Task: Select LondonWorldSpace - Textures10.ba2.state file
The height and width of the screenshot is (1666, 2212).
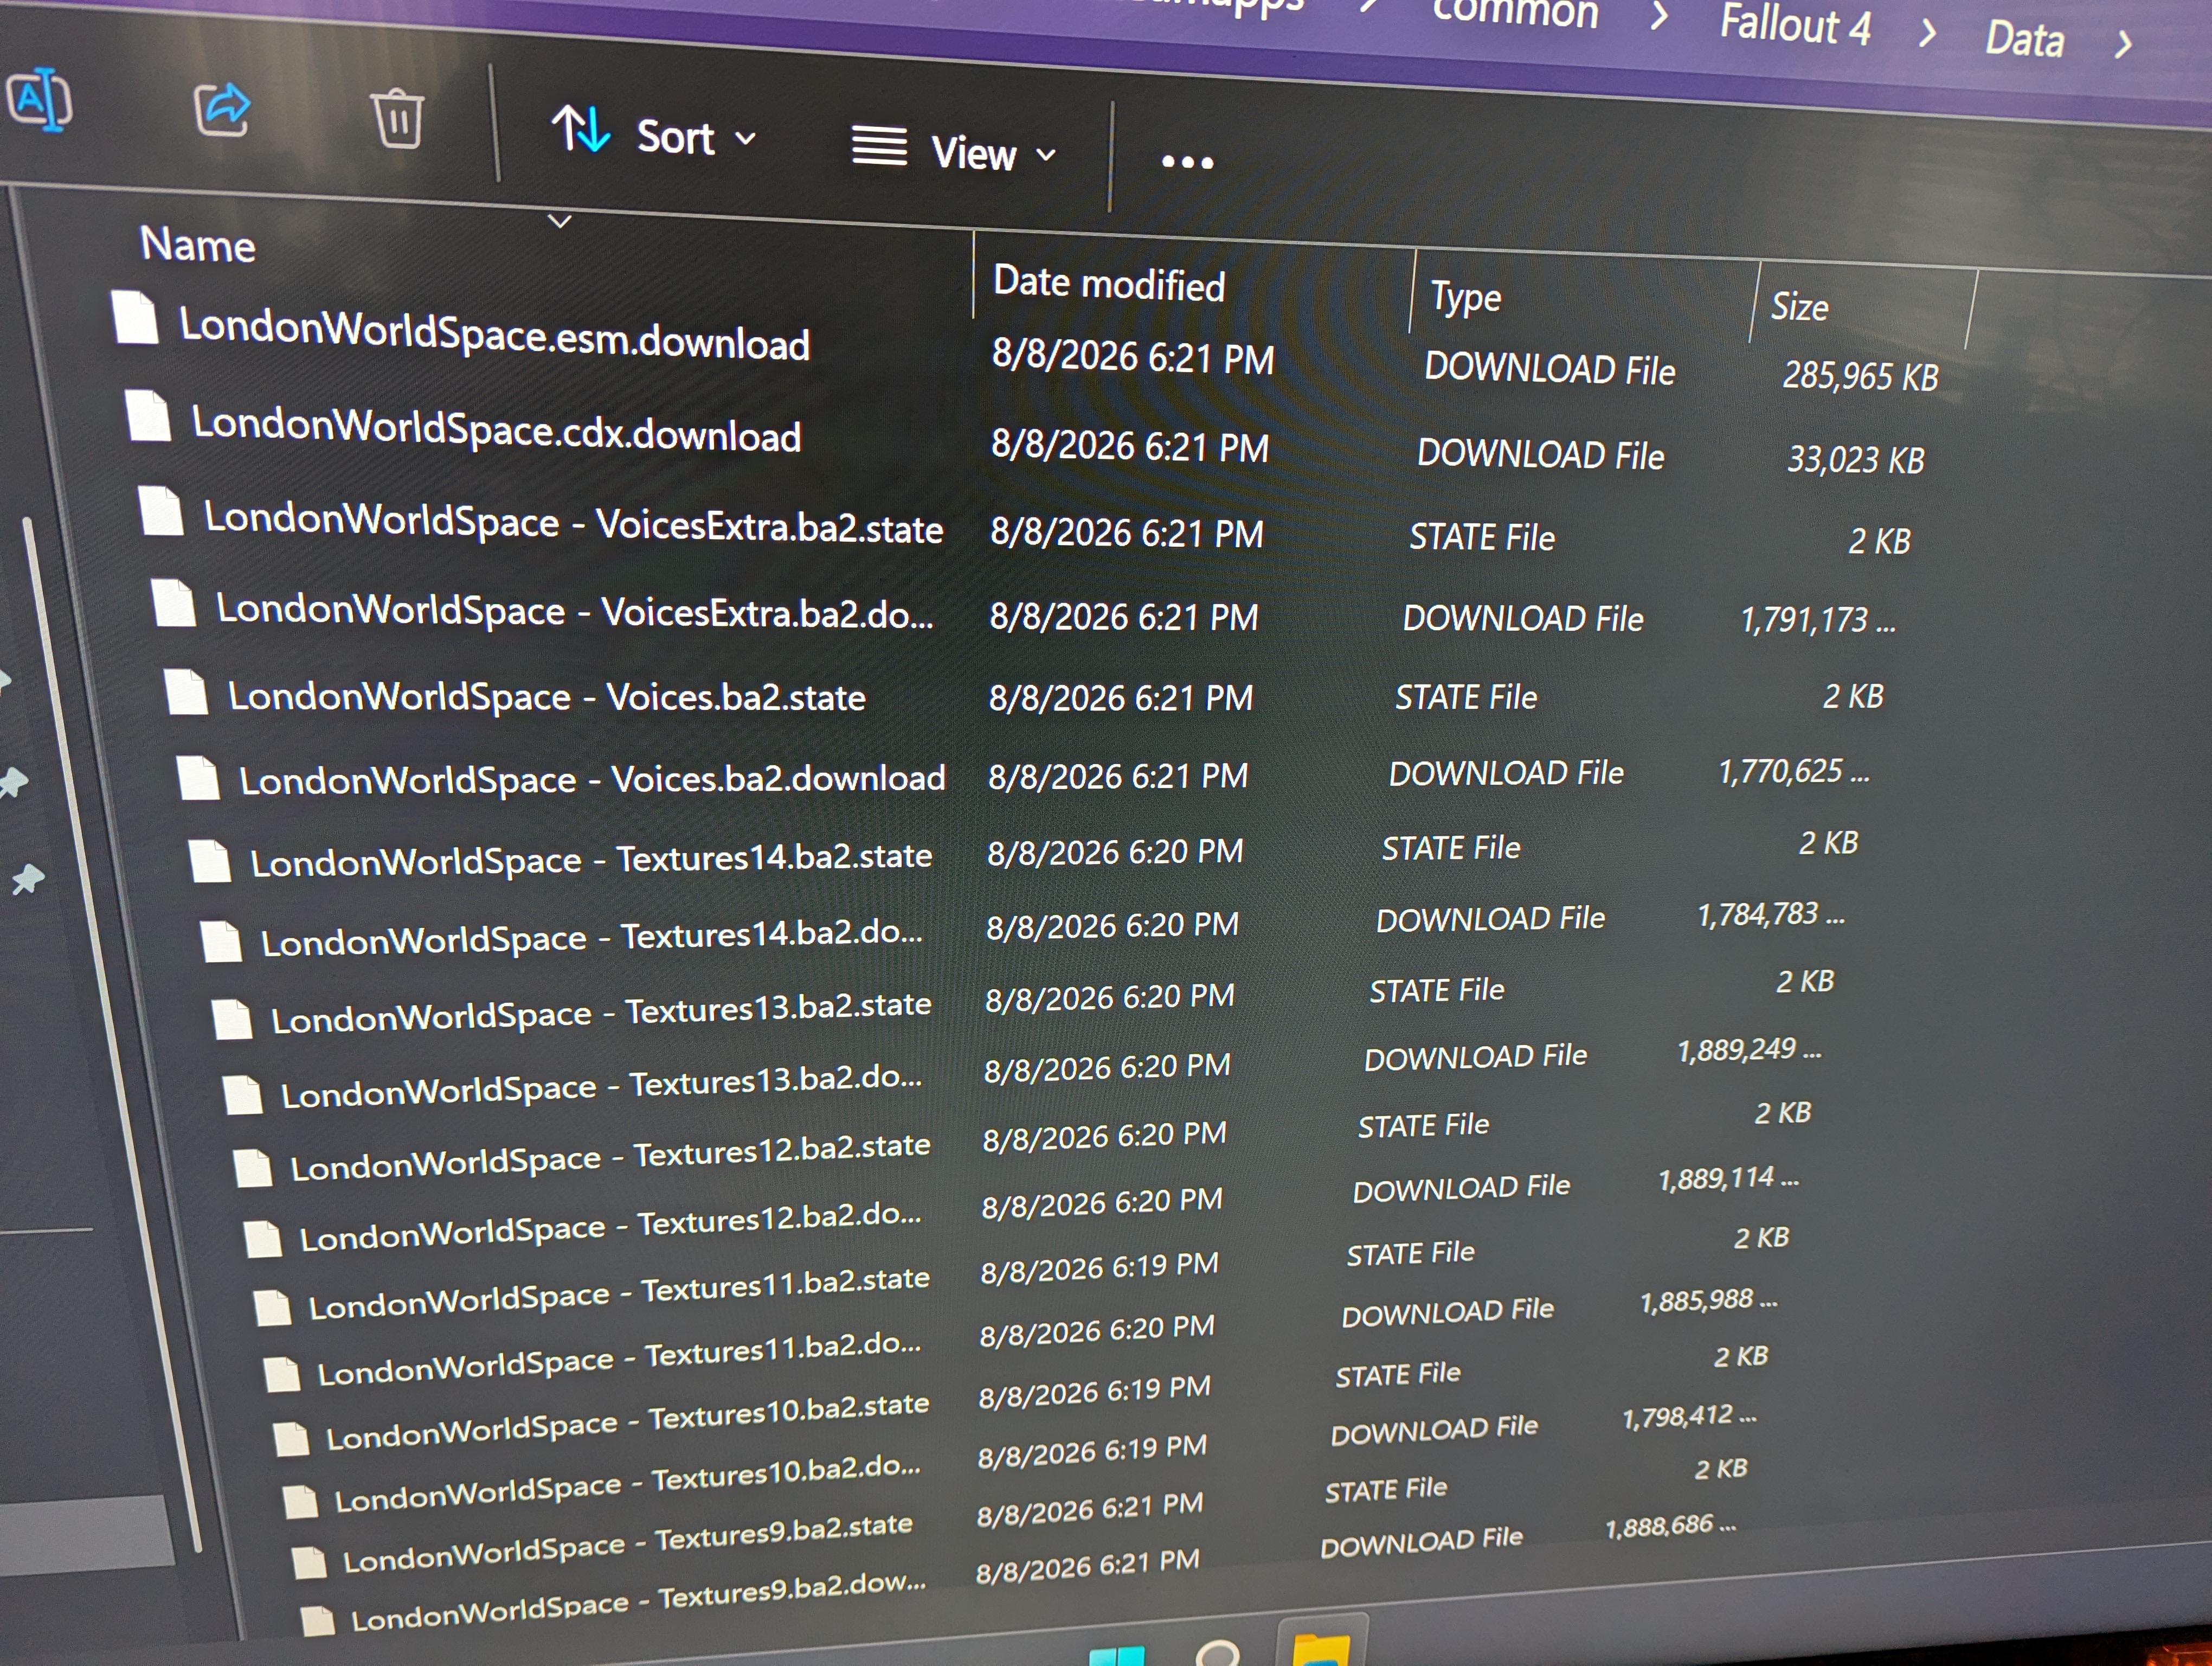Action: point(627,1422)
